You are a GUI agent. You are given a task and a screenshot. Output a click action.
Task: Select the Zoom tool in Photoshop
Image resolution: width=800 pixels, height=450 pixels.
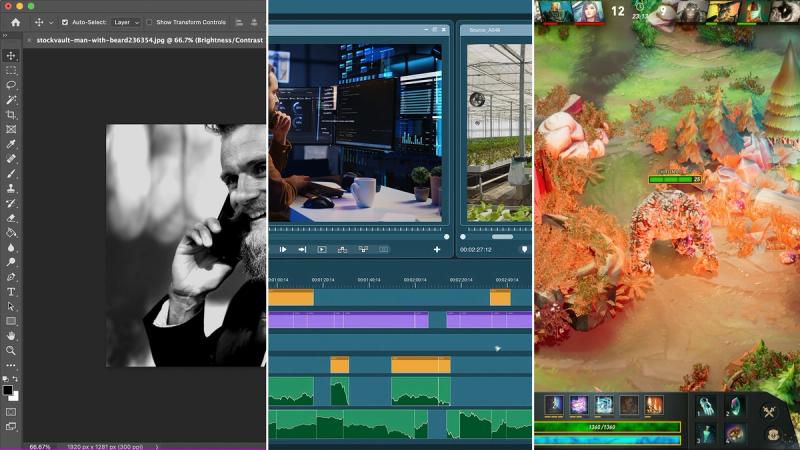tap(11, 351)
